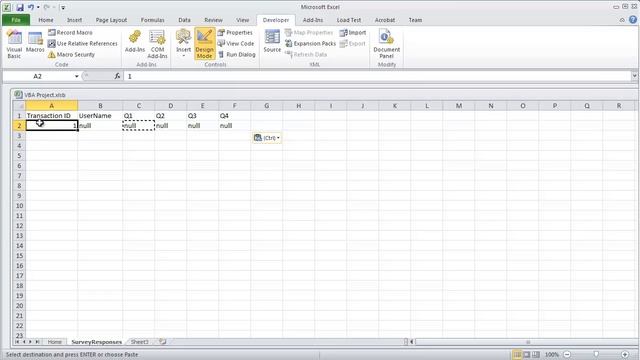Open the View ribbon tab

[x=242, y=20]
